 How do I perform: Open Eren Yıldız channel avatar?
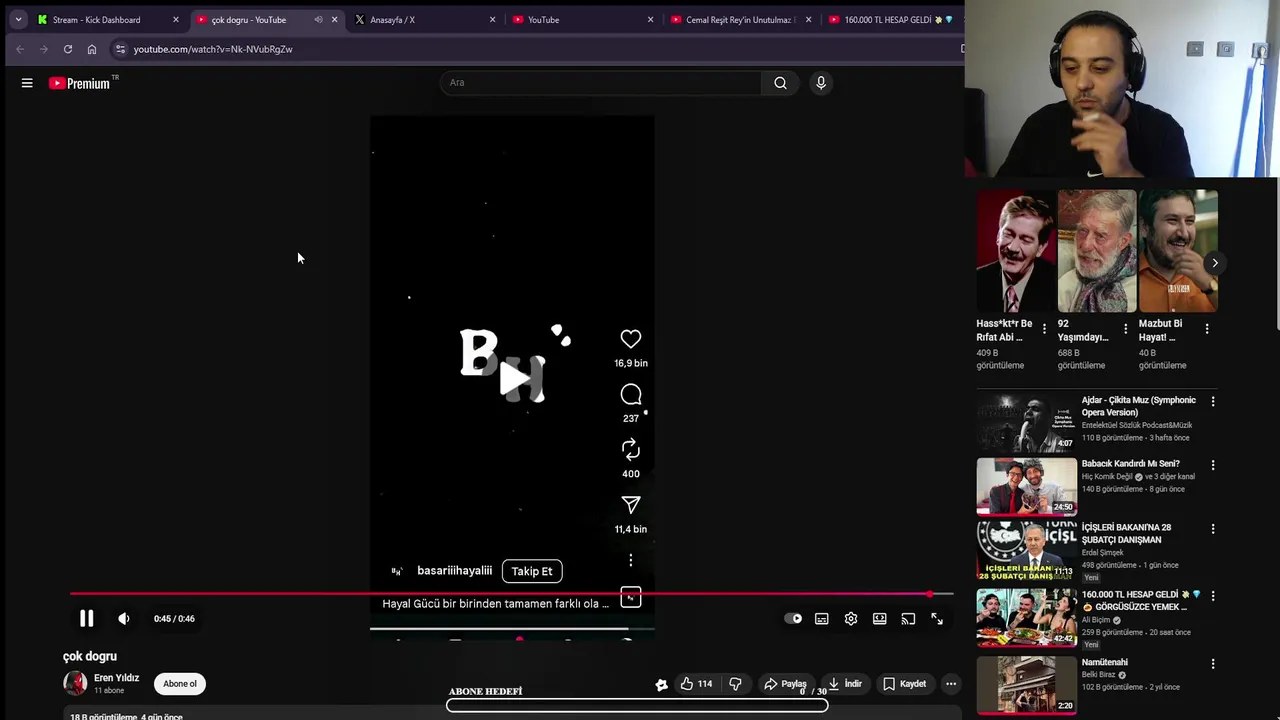[x=75, y=683]
